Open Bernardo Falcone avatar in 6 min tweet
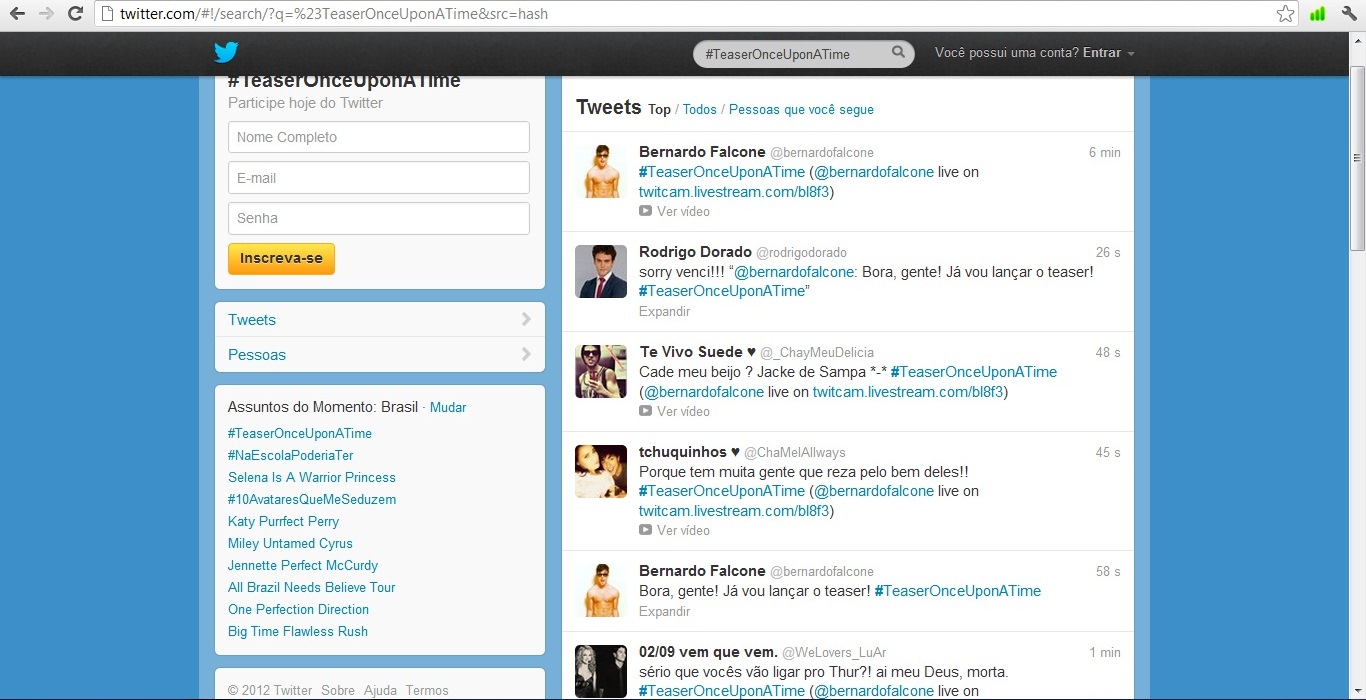Image resolution: width=1366 pixels, height=700 pixels. (x=601, y=171)
